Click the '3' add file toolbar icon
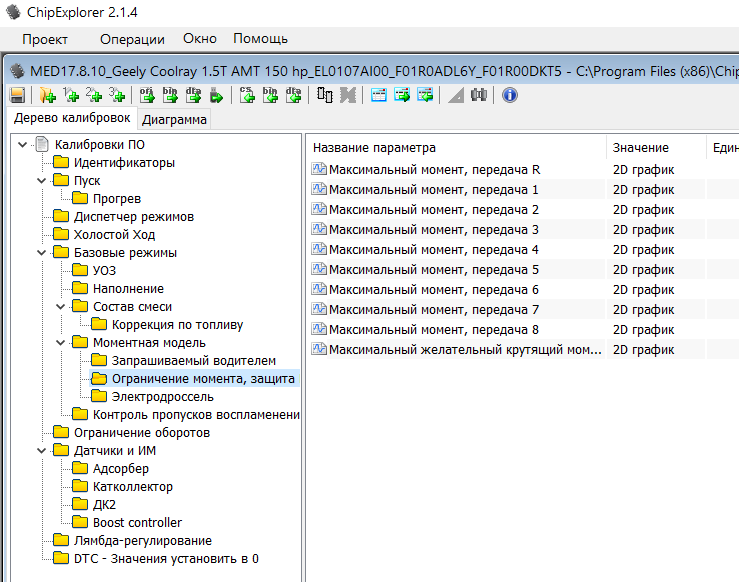The image size is (739, 582). [117, 95]
